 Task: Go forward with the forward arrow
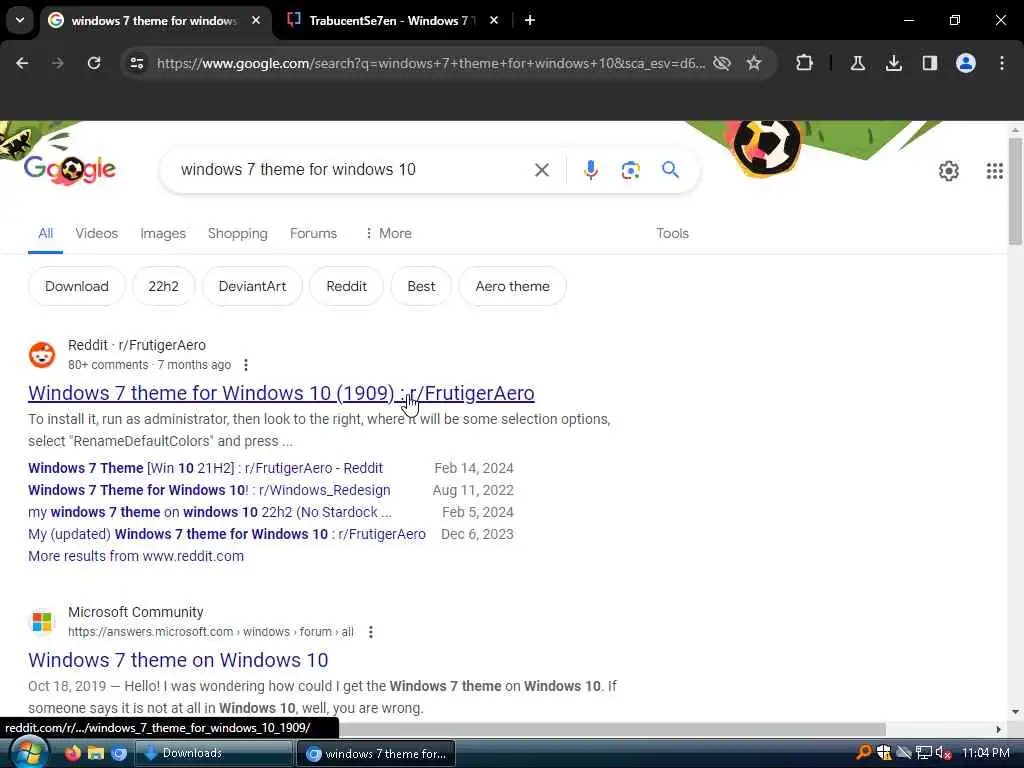click(x=58, y=63)
